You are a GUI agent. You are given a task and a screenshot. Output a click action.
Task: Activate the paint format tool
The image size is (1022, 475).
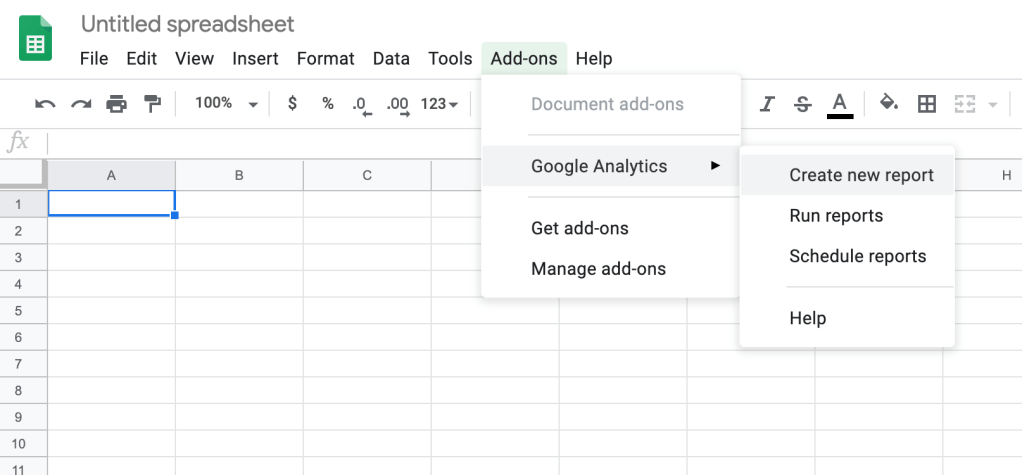pyautogui.click(x=153, y=104)
